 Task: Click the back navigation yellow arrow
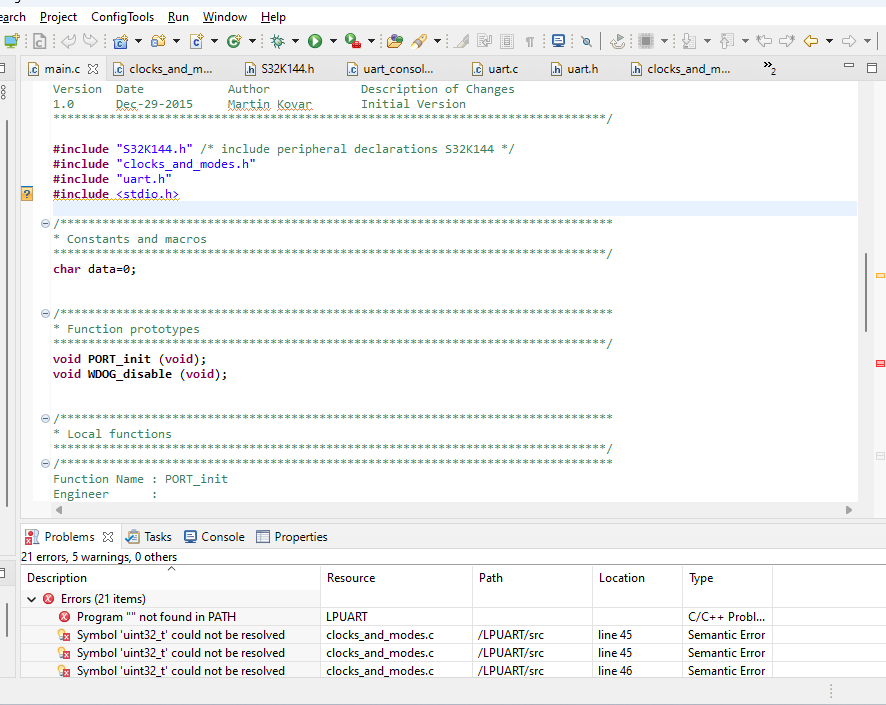coord(811,41)
